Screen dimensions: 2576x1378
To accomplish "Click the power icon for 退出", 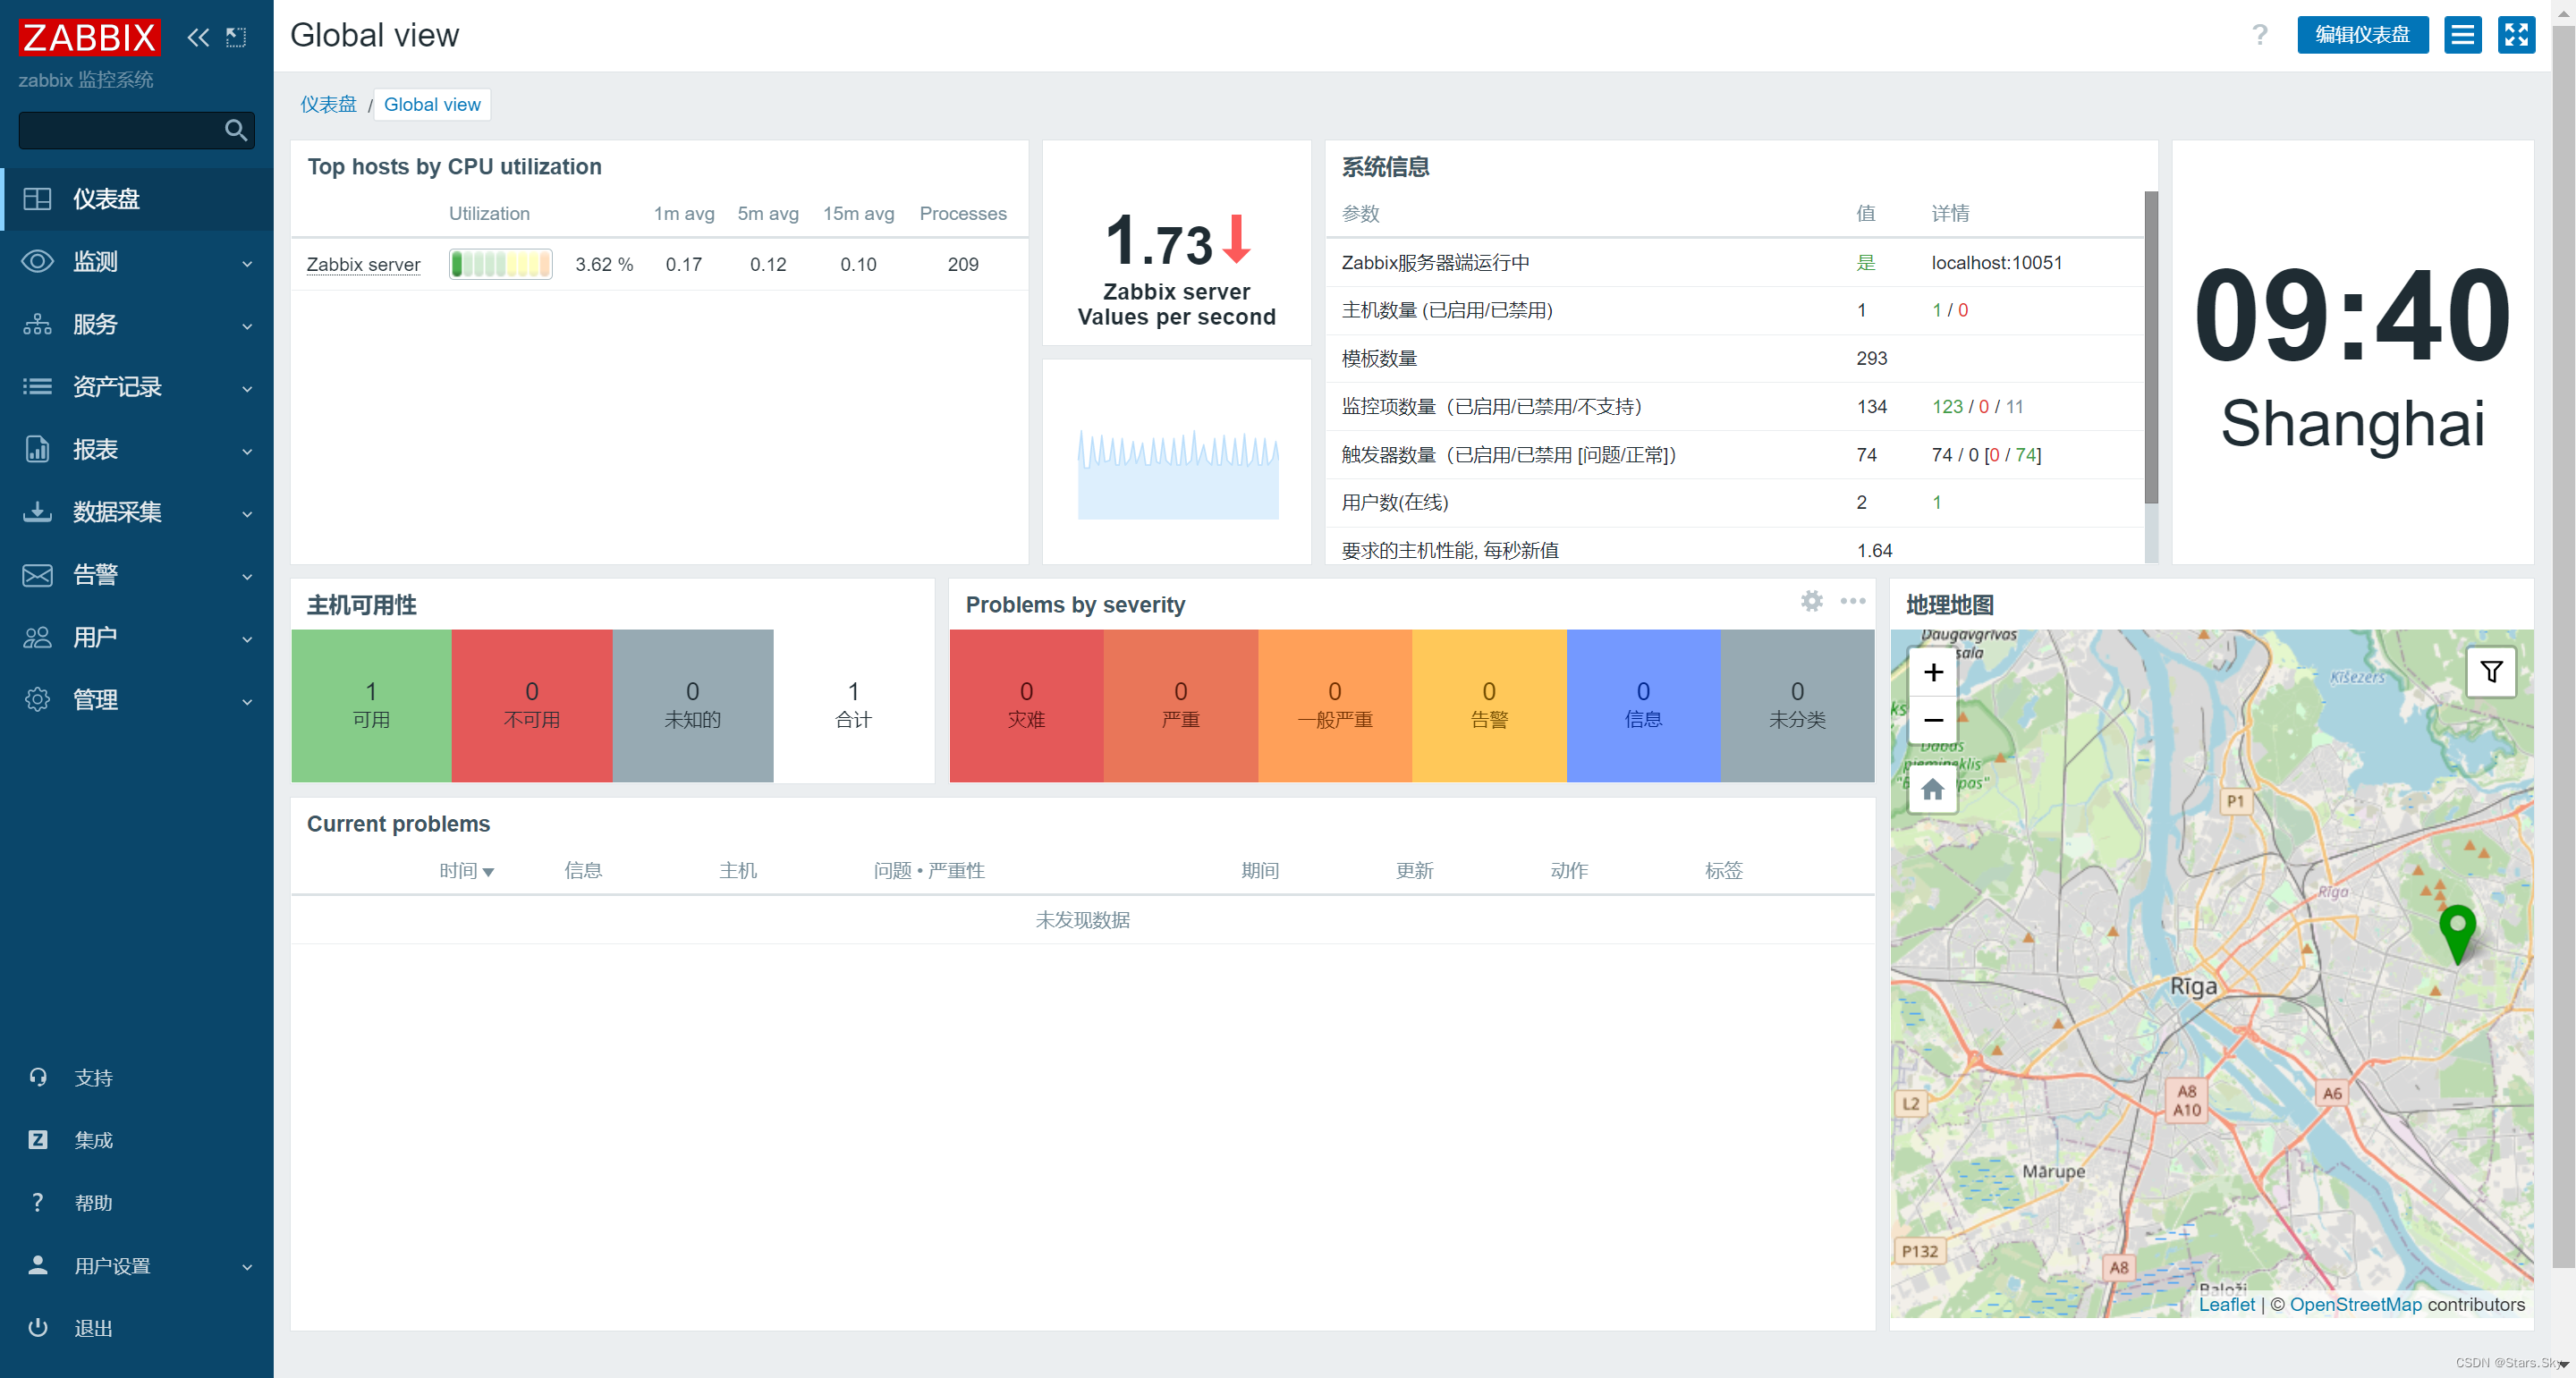I will (x=38, y=1327).
